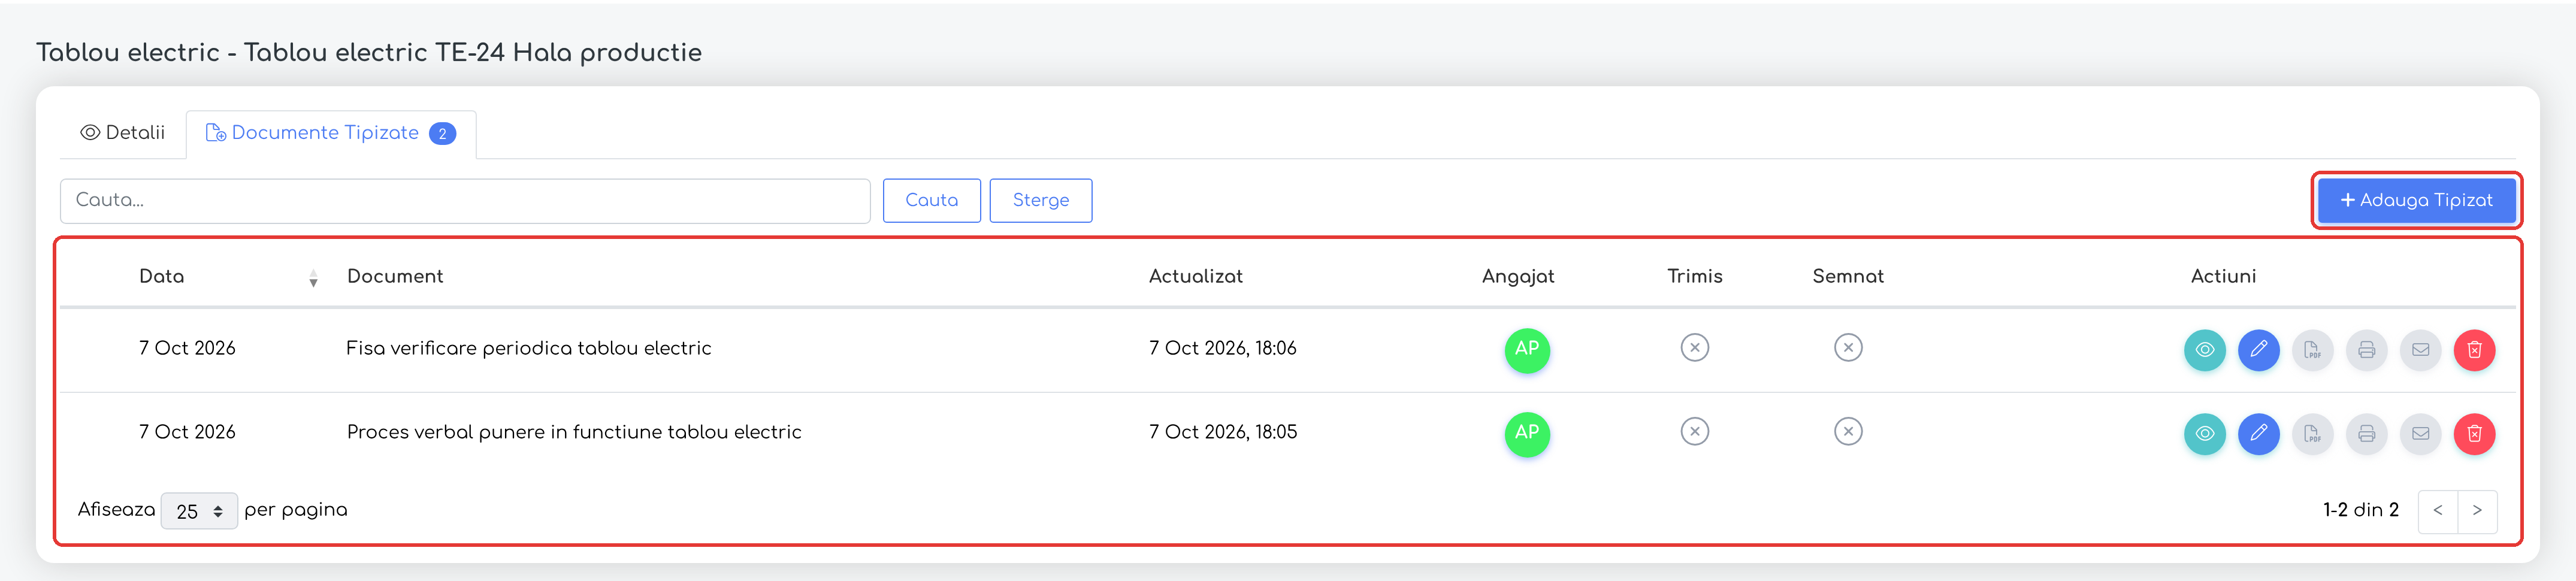Sort table by the Data column arrows
The height and width of the screenshot is (581, 2576).
point(313,278)
